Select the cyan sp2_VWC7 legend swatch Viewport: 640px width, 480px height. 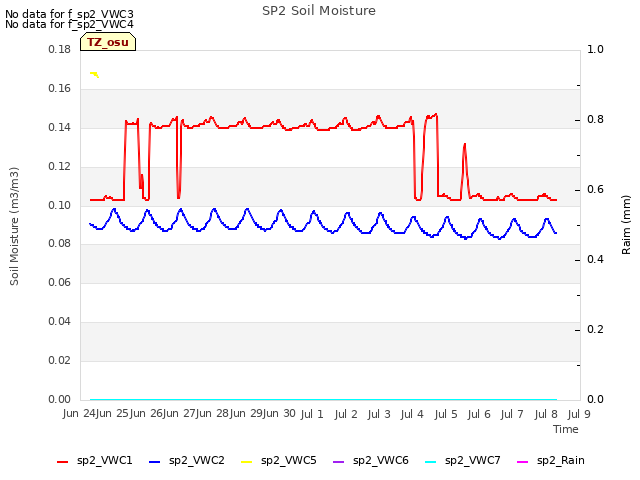pos(431,462)
